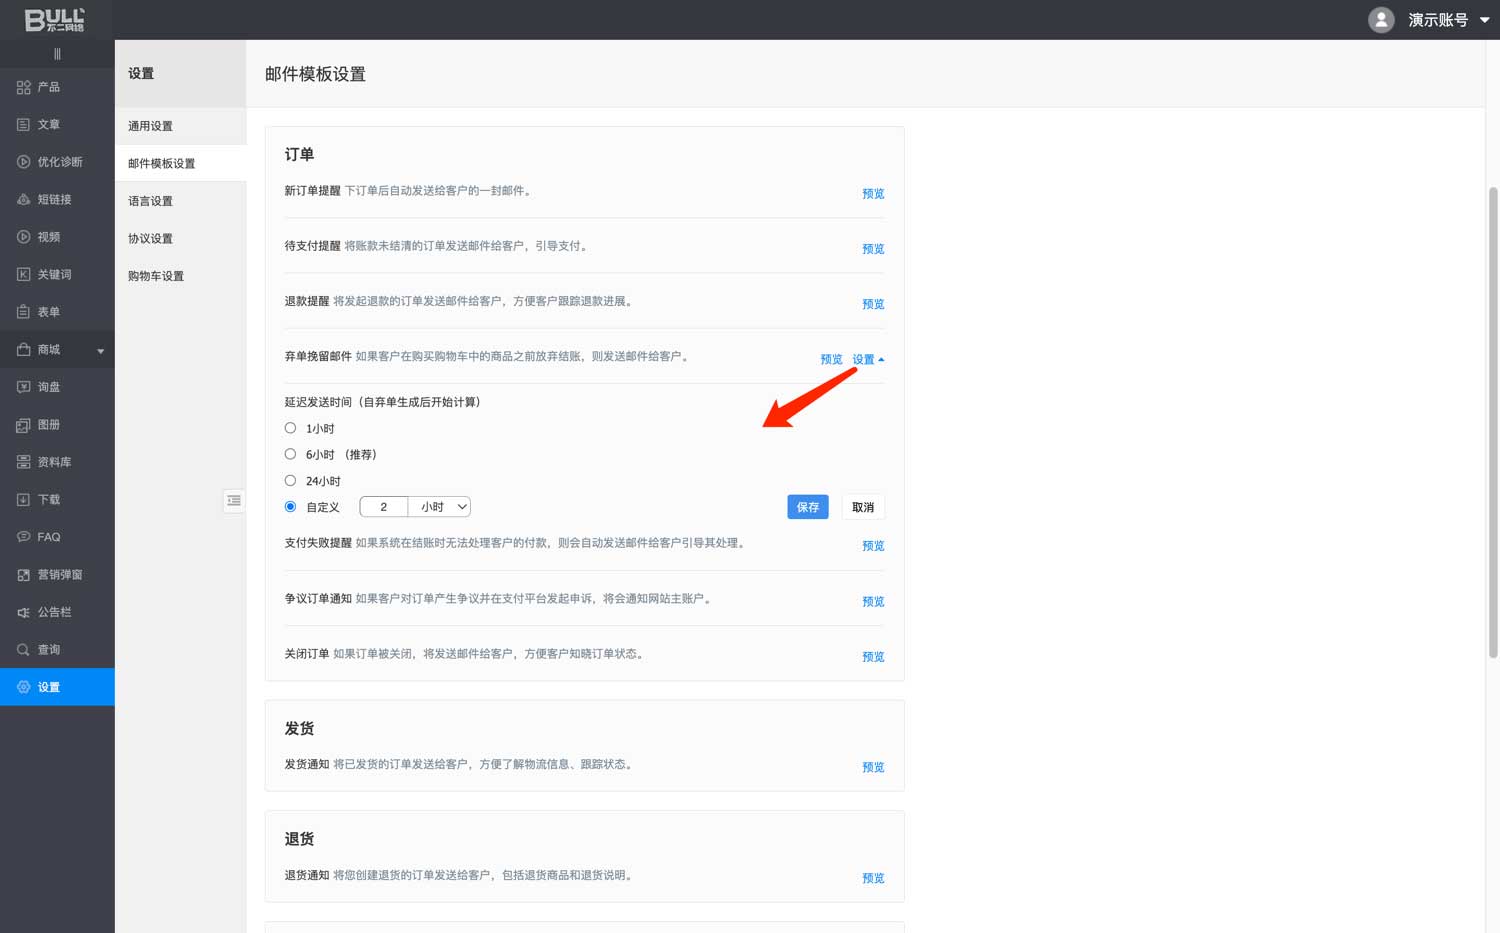Click the custom delay number input field
1500x933 pixels.
(x=383, y=507)
